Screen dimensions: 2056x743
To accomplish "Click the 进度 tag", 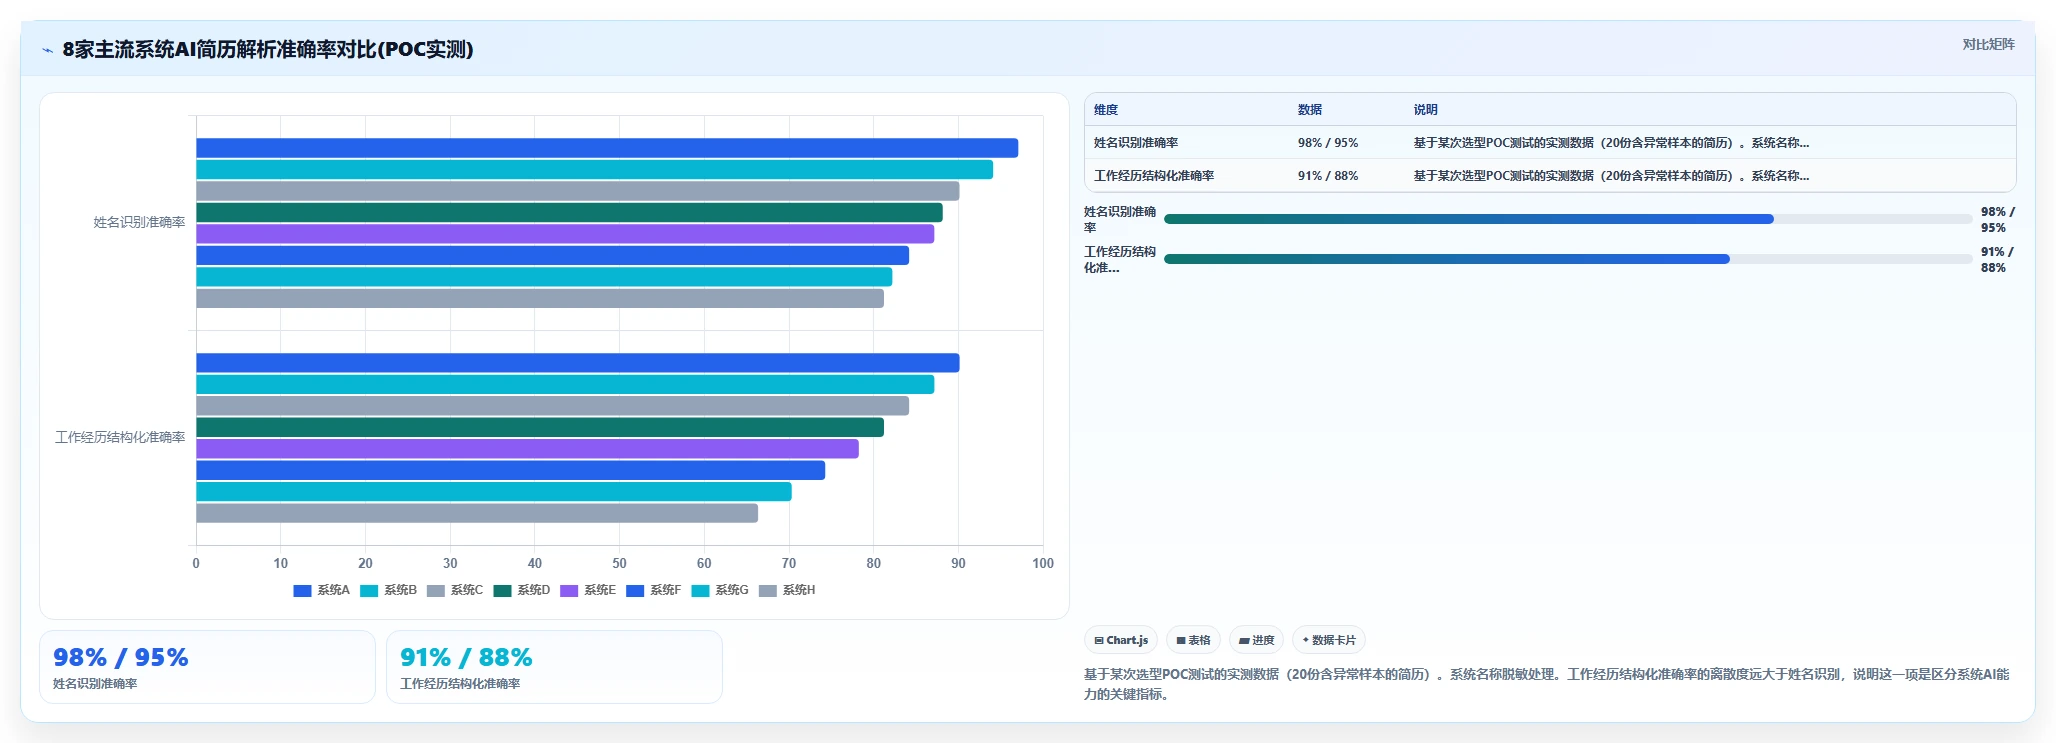I will [1256, 640].
